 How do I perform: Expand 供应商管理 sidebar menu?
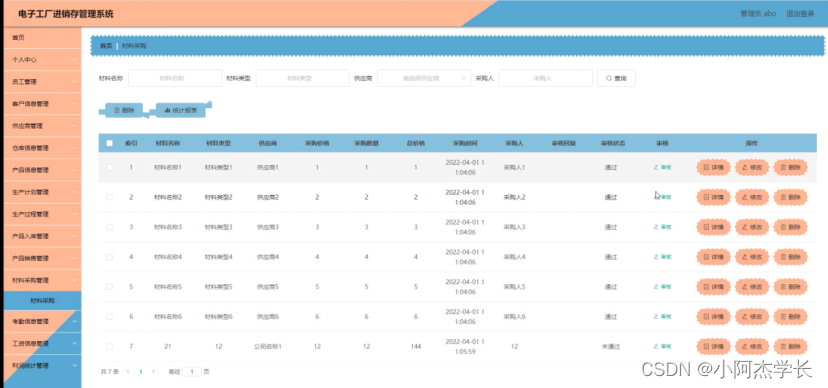42,126
